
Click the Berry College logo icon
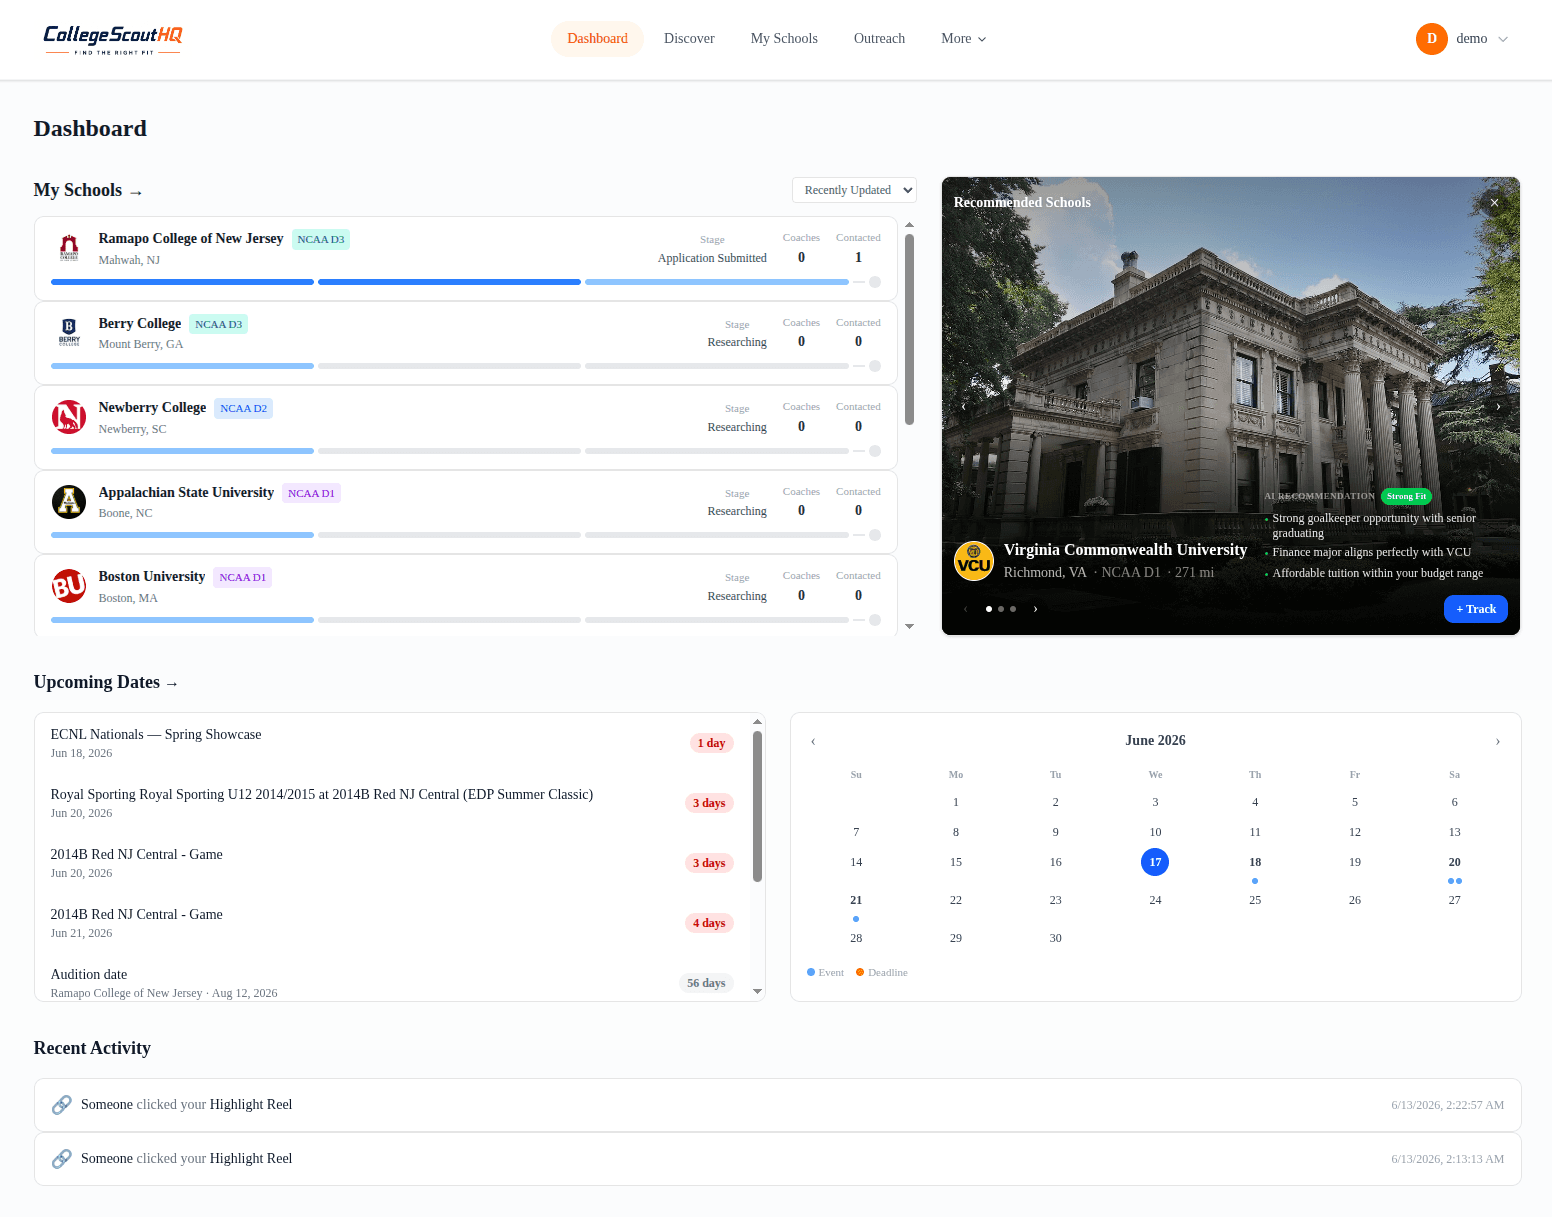tap(69, 332)
